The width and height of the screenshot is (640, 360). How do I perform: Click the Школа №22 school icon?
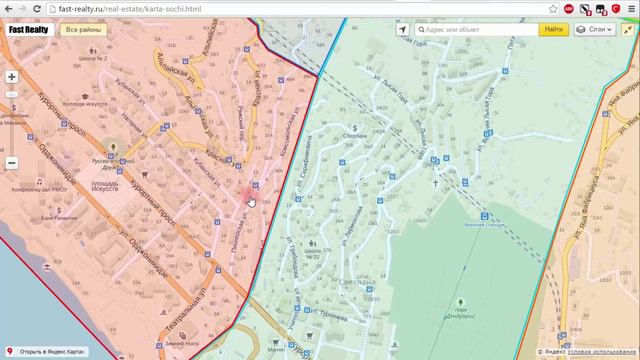[312, 244]
